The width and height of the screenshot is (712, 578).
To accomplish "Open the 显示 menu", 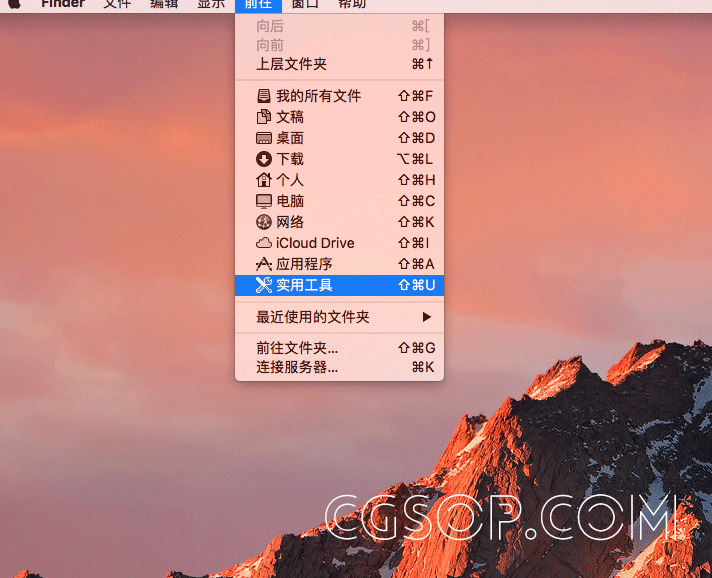I will pyautogui.click(x=211, y=4).
